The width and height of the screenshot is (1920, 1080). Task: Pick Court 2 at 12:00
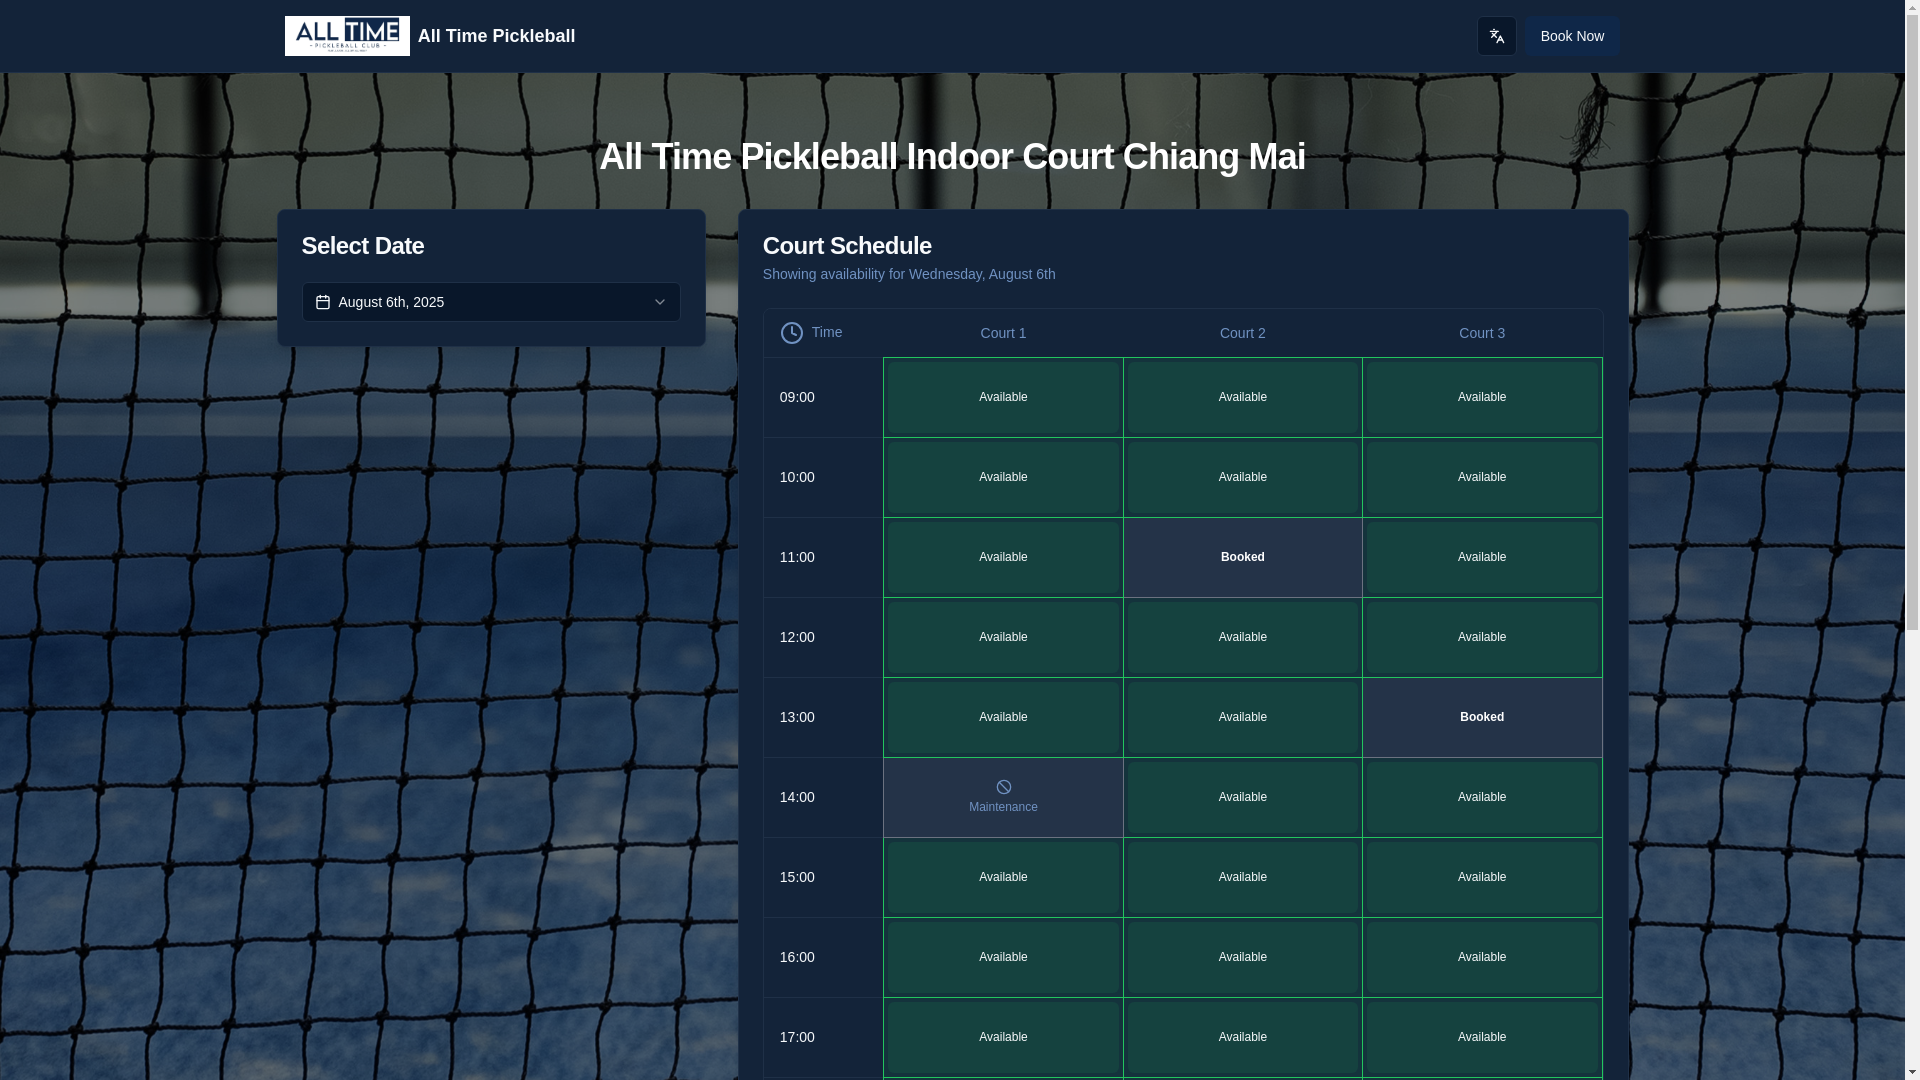[x=1242, y=637]
